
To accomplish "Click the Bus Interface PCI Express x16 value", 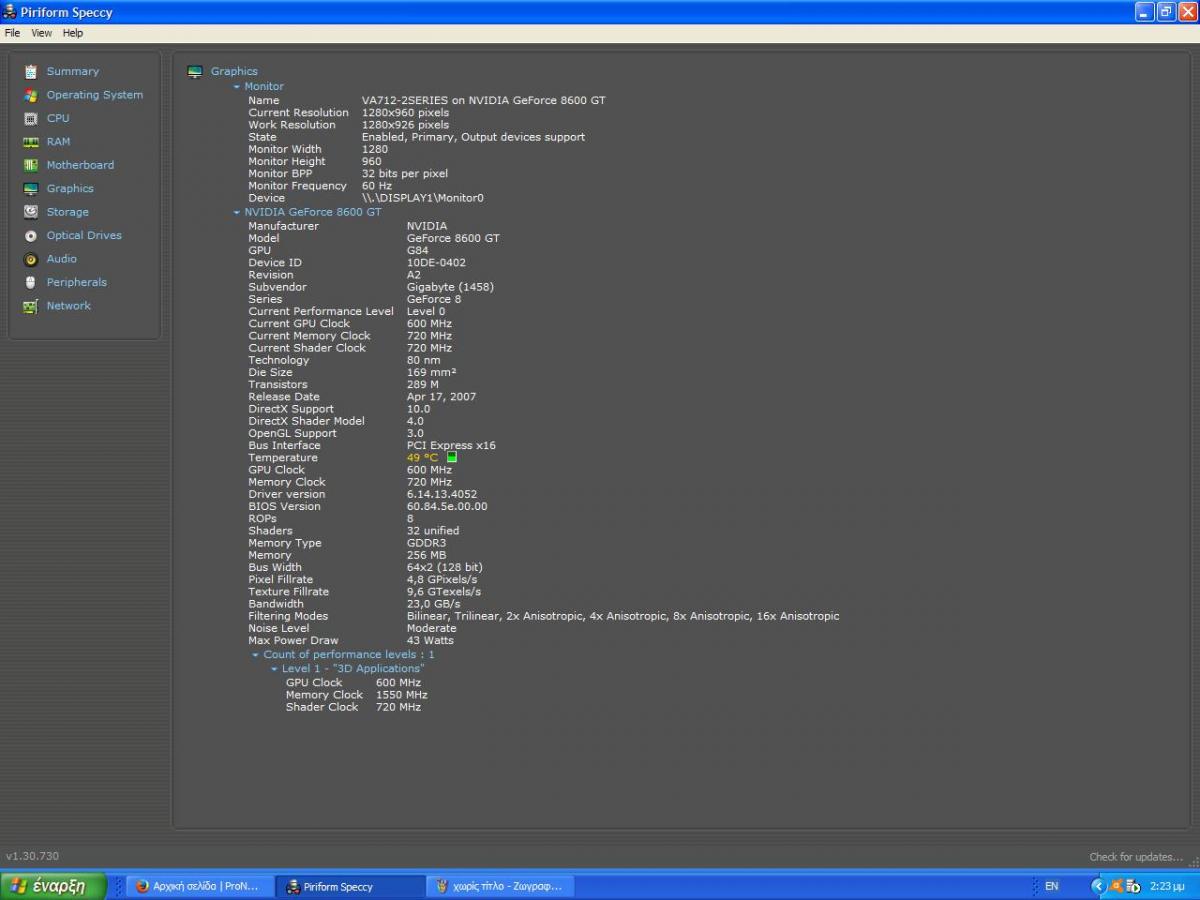I will tap(451, 446).
